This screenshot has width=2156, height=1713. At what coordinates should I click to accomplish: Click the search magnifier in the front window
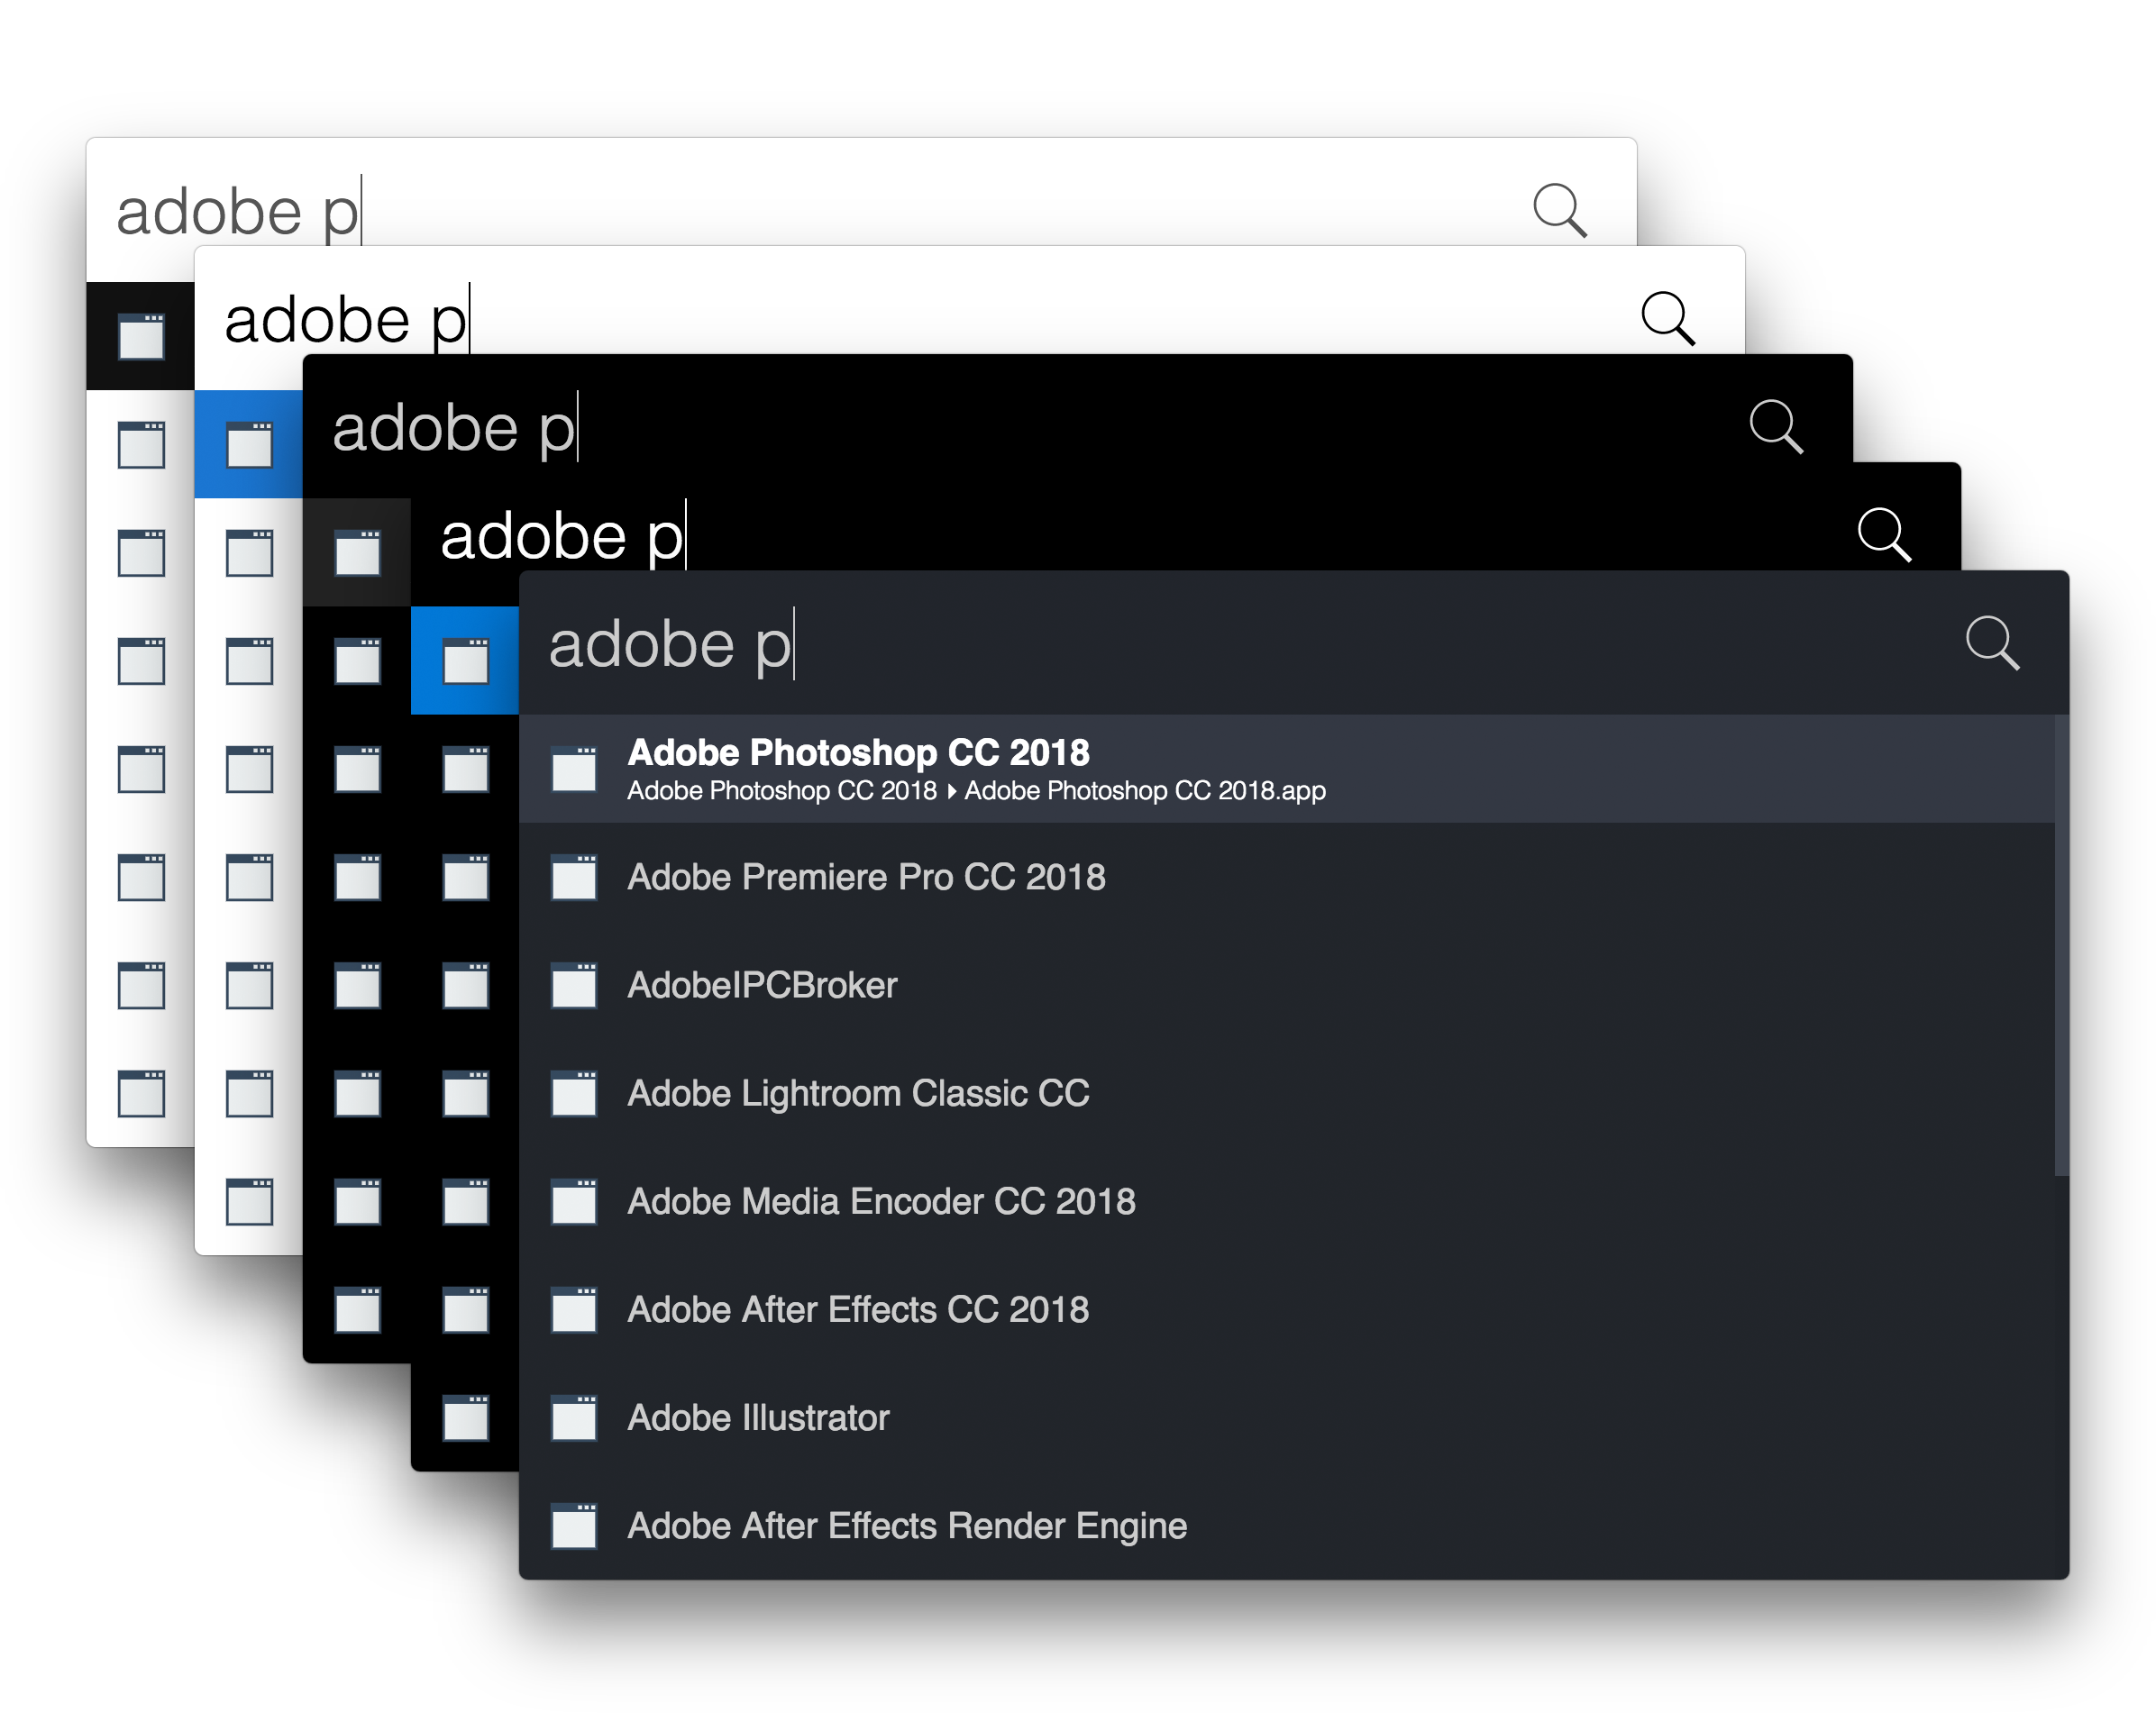[1992, 643]
